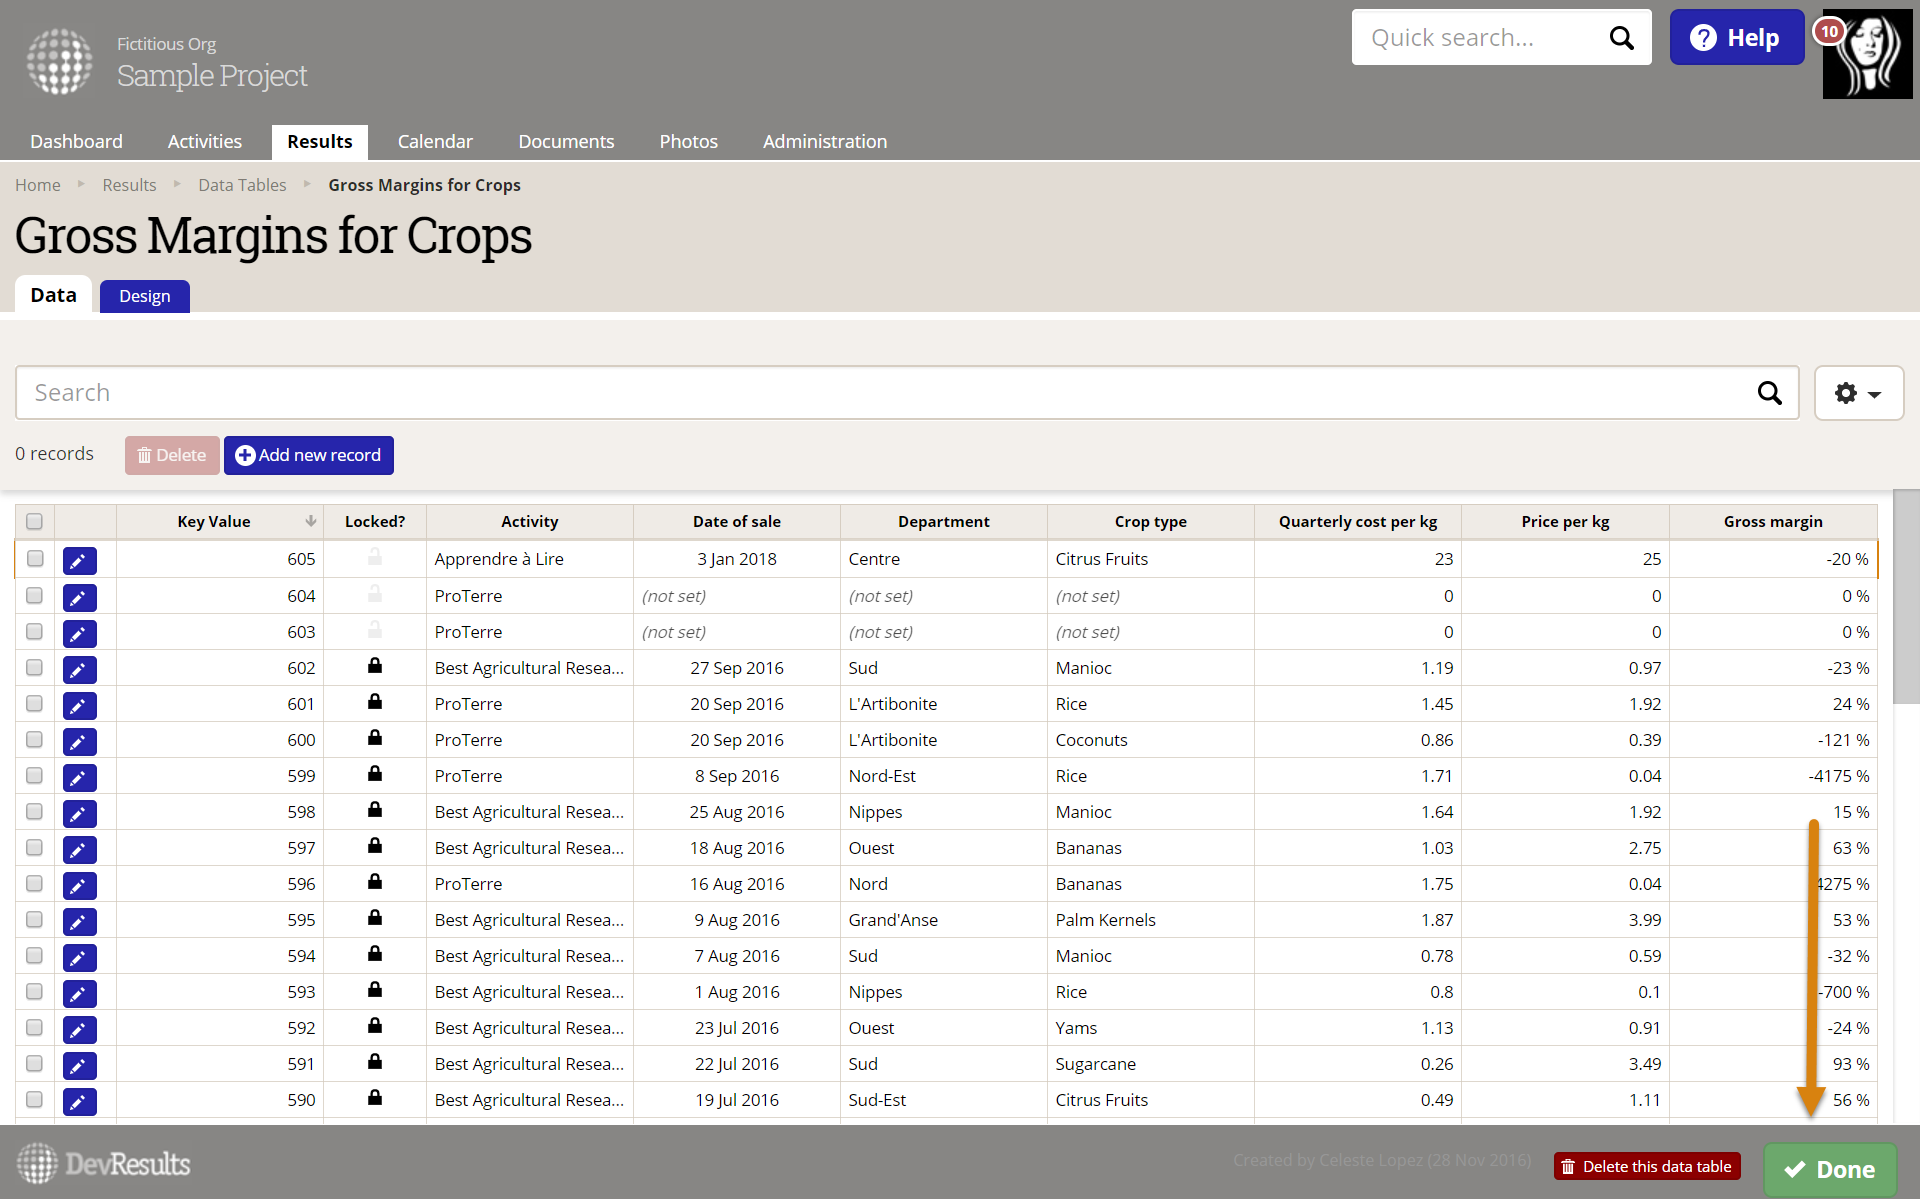Edit record 599 using its pencil icon
Image resolution: width=1920 pixels, height=1199 pixels.
[79, 777]
